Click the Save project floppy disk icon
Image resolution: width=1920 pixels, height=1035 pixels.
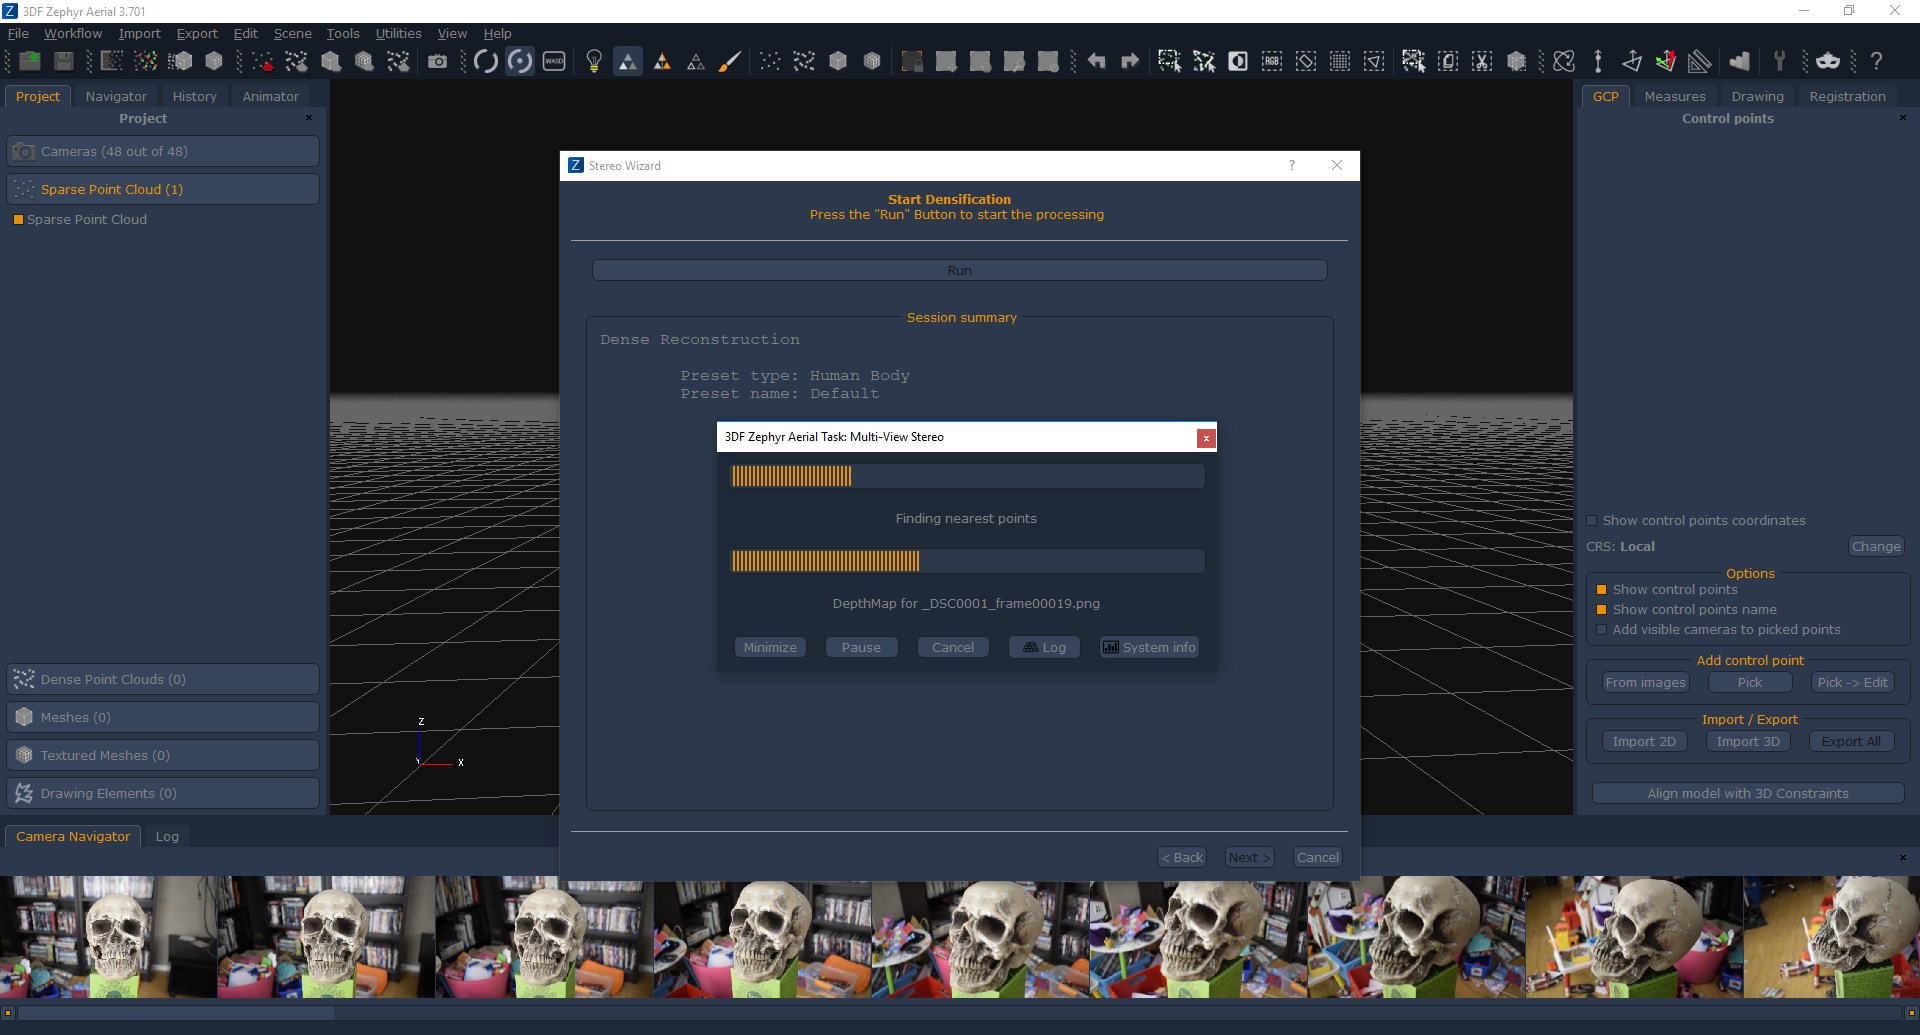(x=64, y=61)
